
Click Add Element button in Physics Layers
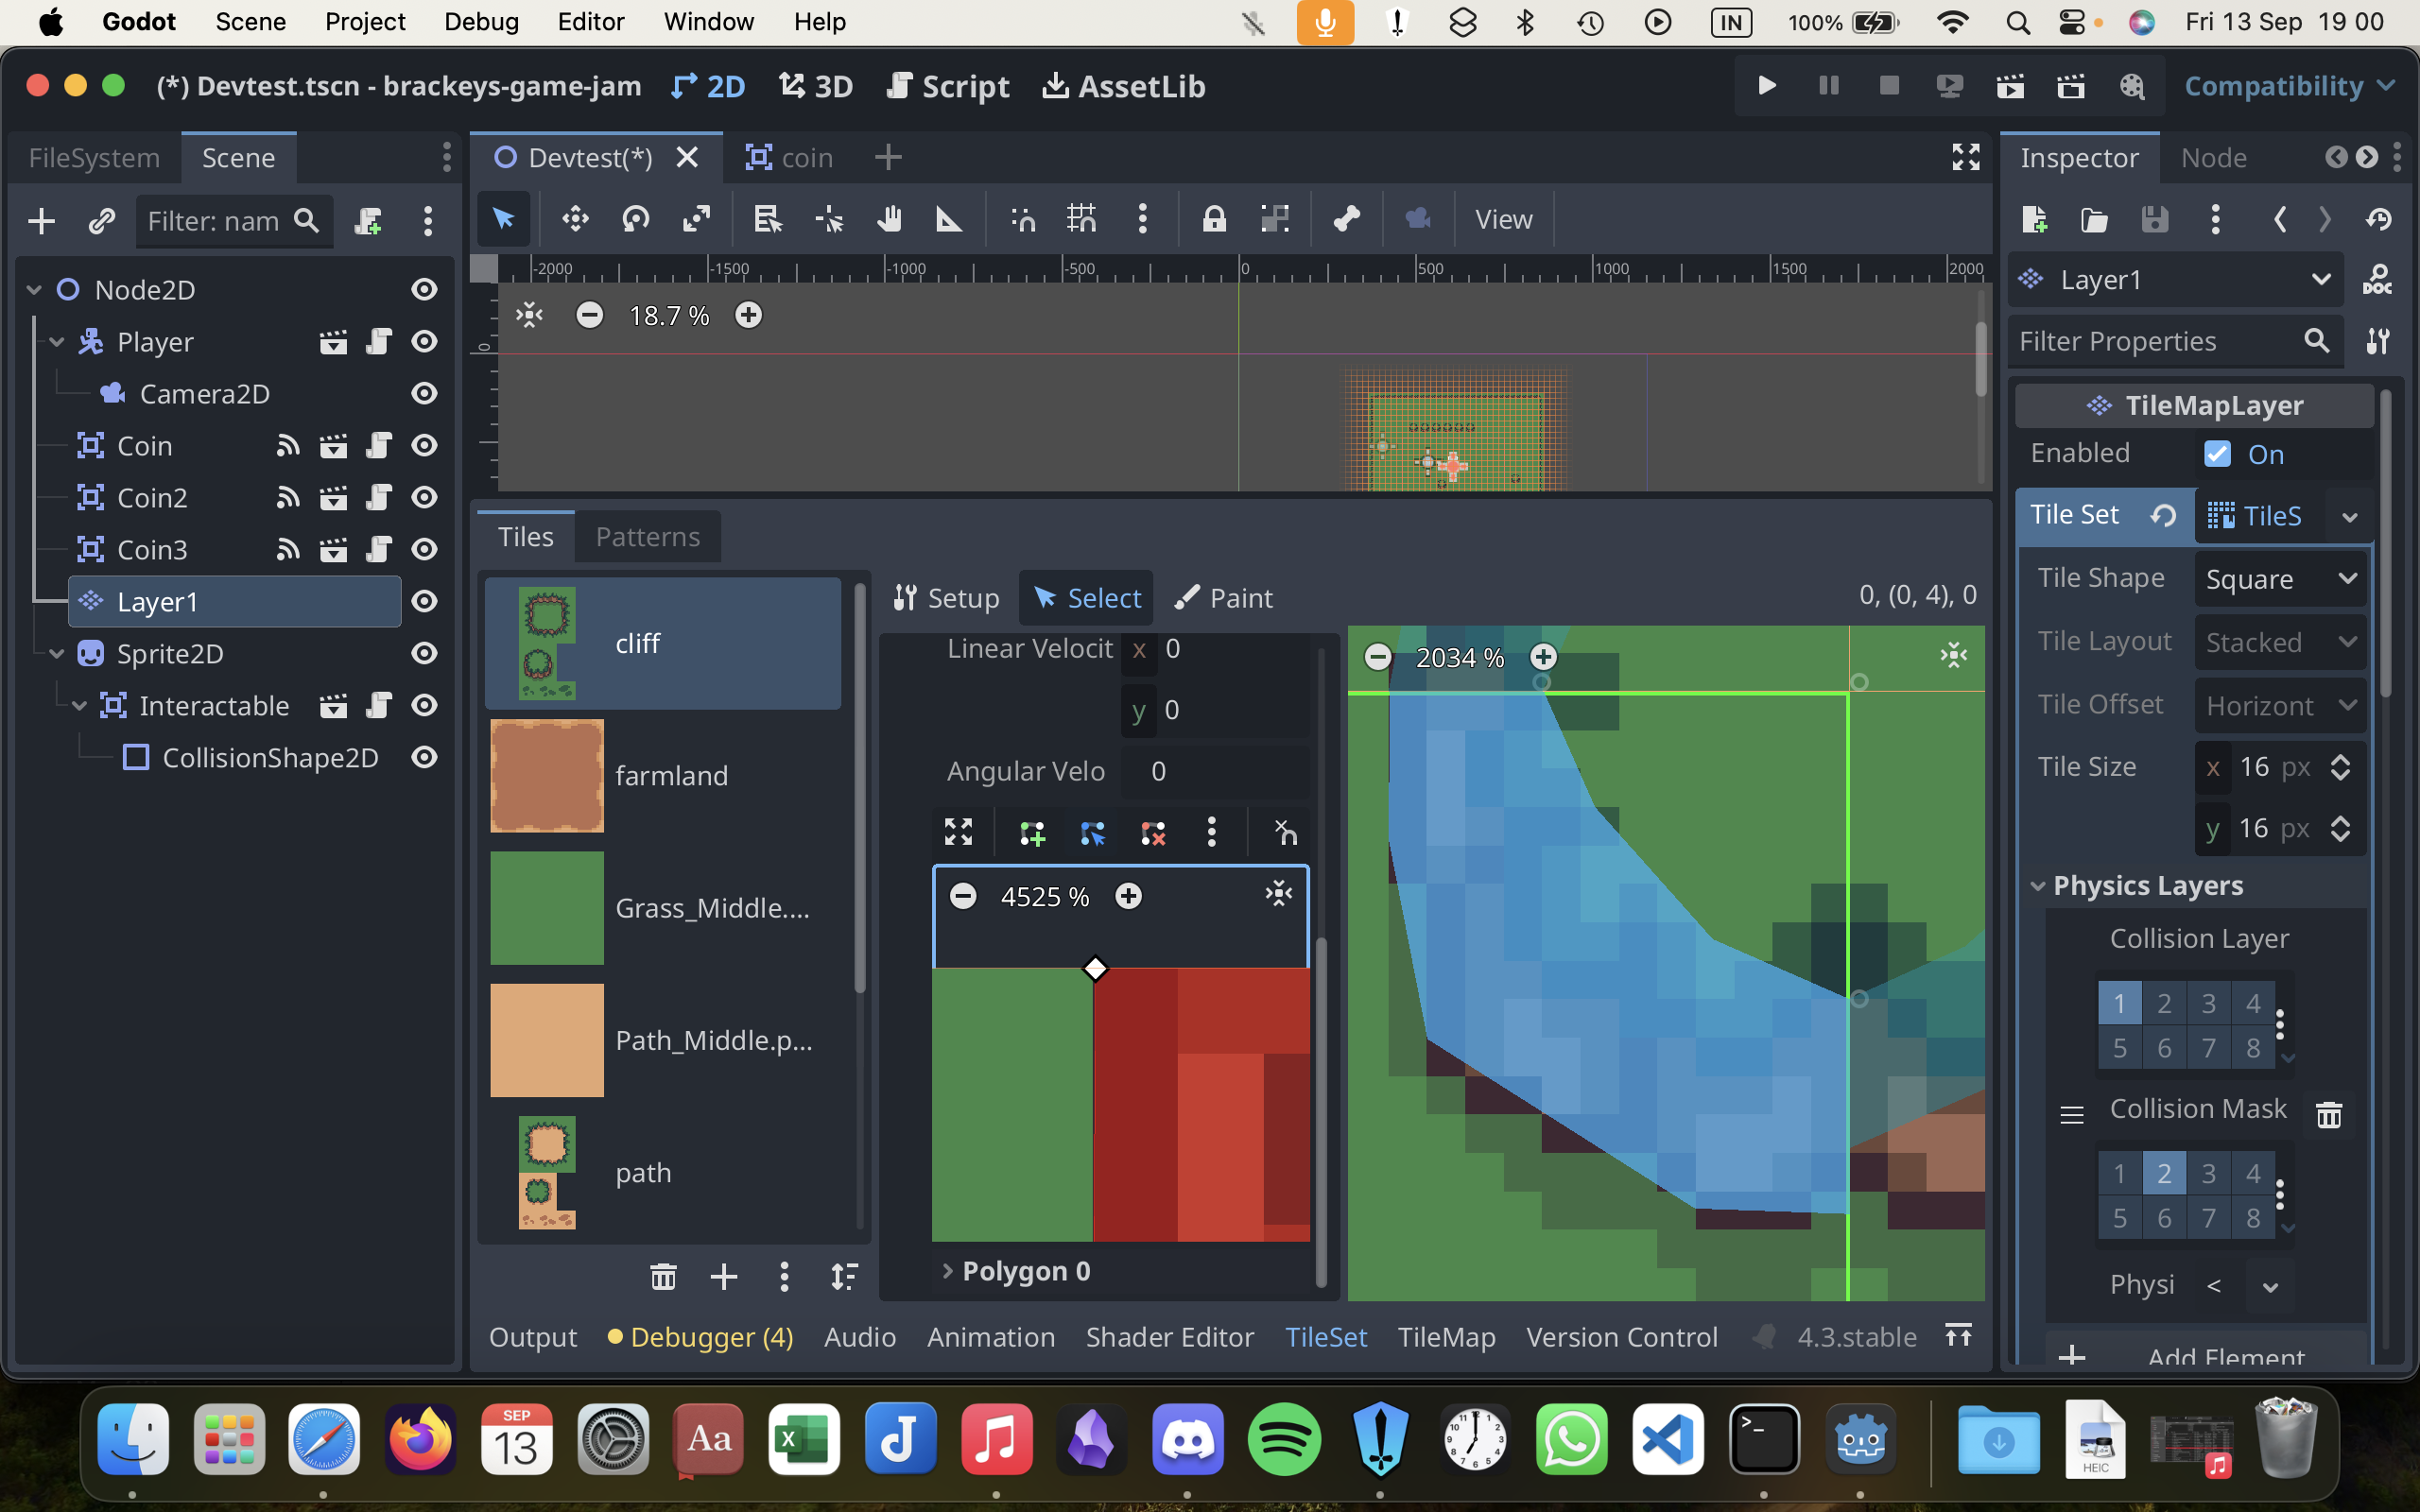(x=2205, y=1356)
